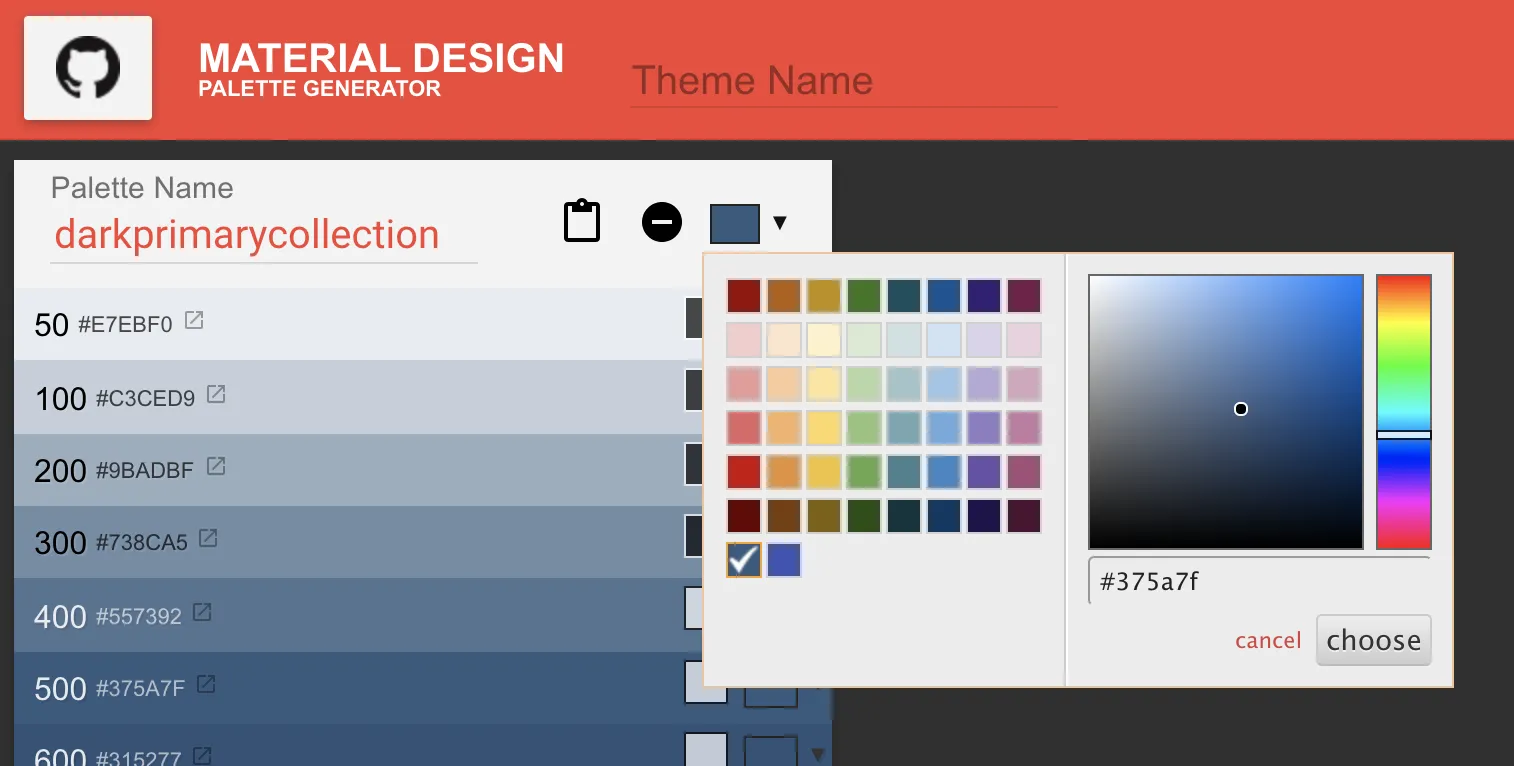The width and height of the screenshot is (1514, 766).
Task: Pick the sixth-row dark green swatch
Action: (x=864, y=516)
